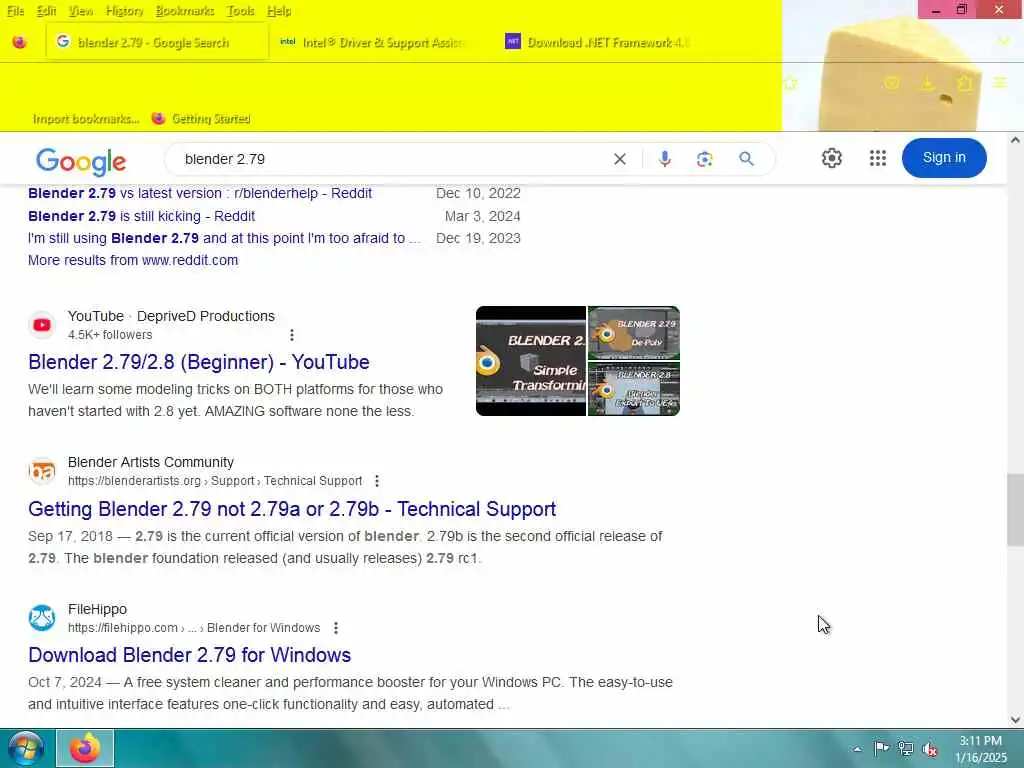Screen dimensions: 1024x768
Task: Open More results from www.reddit.com link
Action: pos(133,260)
